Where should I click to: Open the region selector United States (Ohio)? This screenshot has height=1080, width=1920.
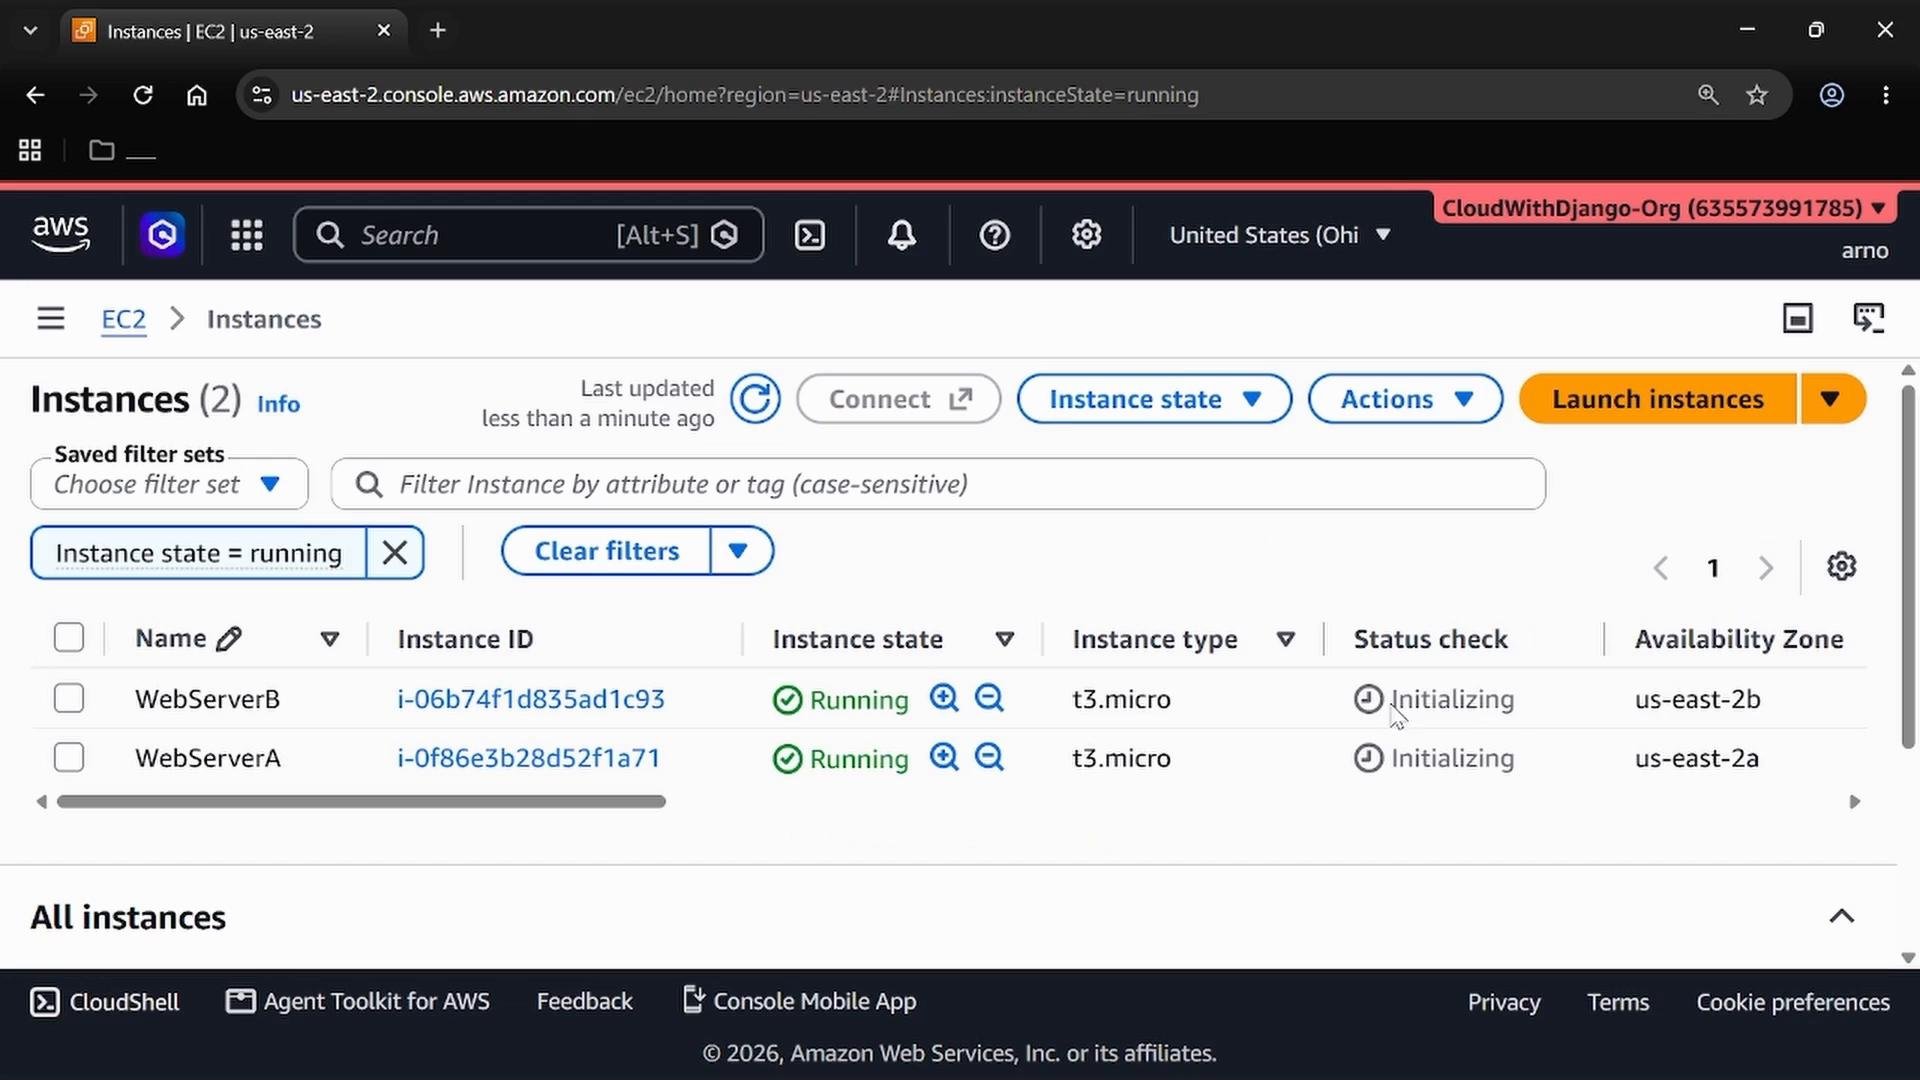pos(1280,235)
